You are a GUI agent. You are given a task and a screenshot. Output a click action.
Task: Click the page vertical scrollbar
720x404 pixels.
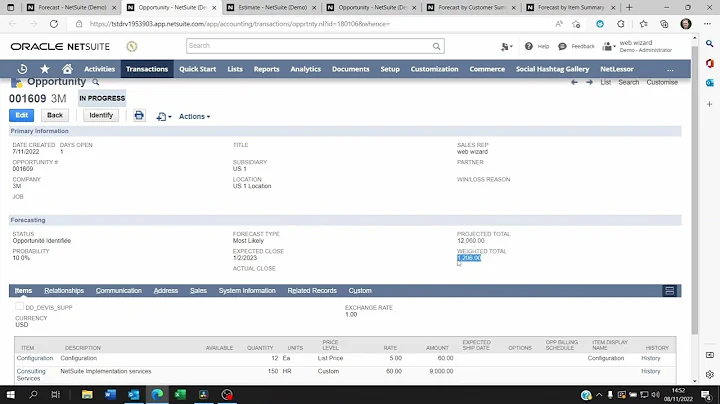point(694,188)
